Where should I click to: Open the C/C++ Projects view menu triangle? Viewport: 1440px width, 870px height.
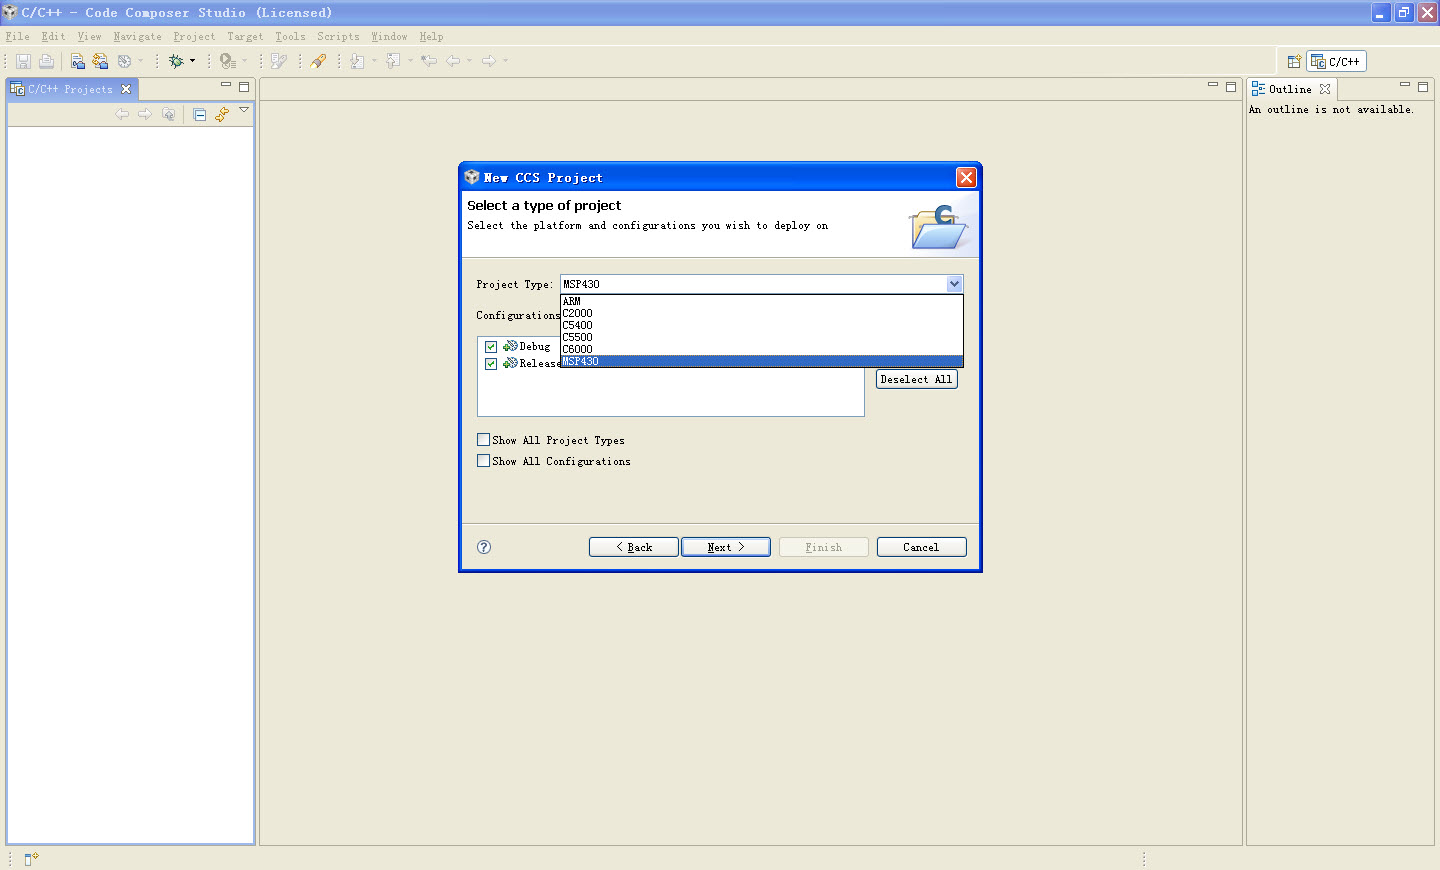[x=244, y=110]
